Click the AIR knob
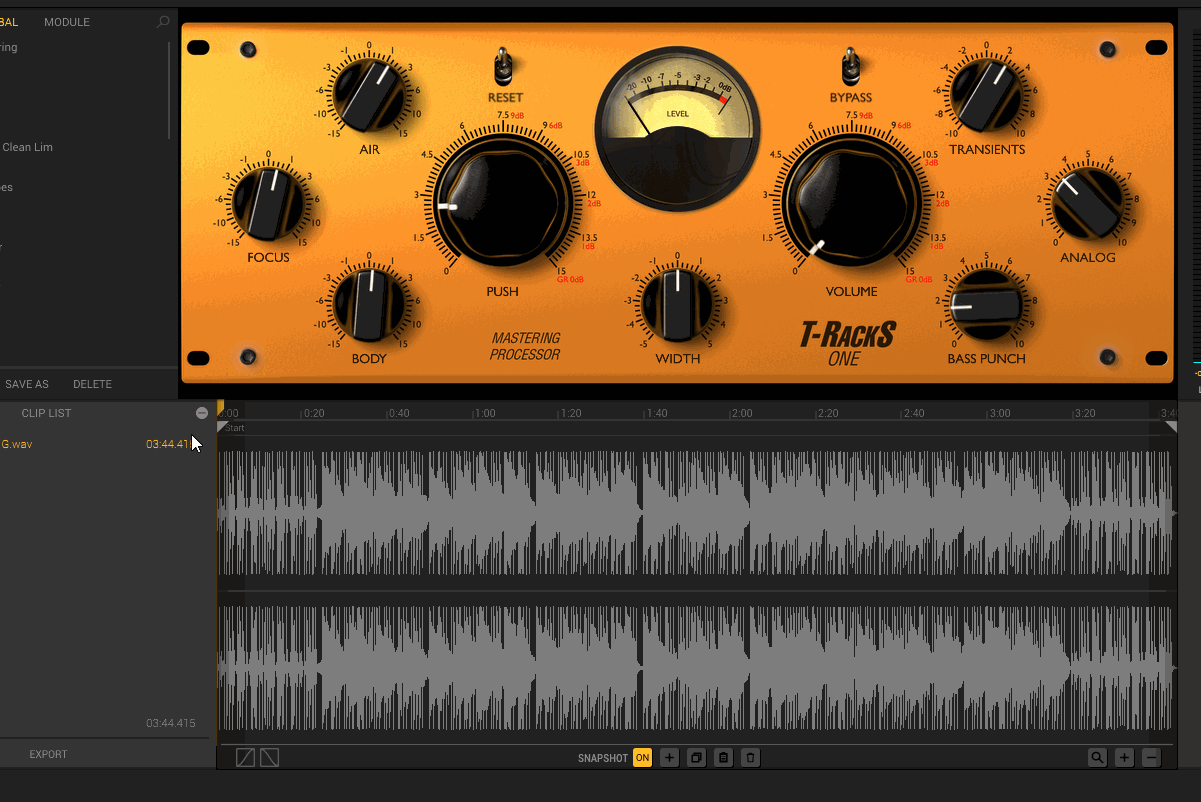 (x=369, y=95)
